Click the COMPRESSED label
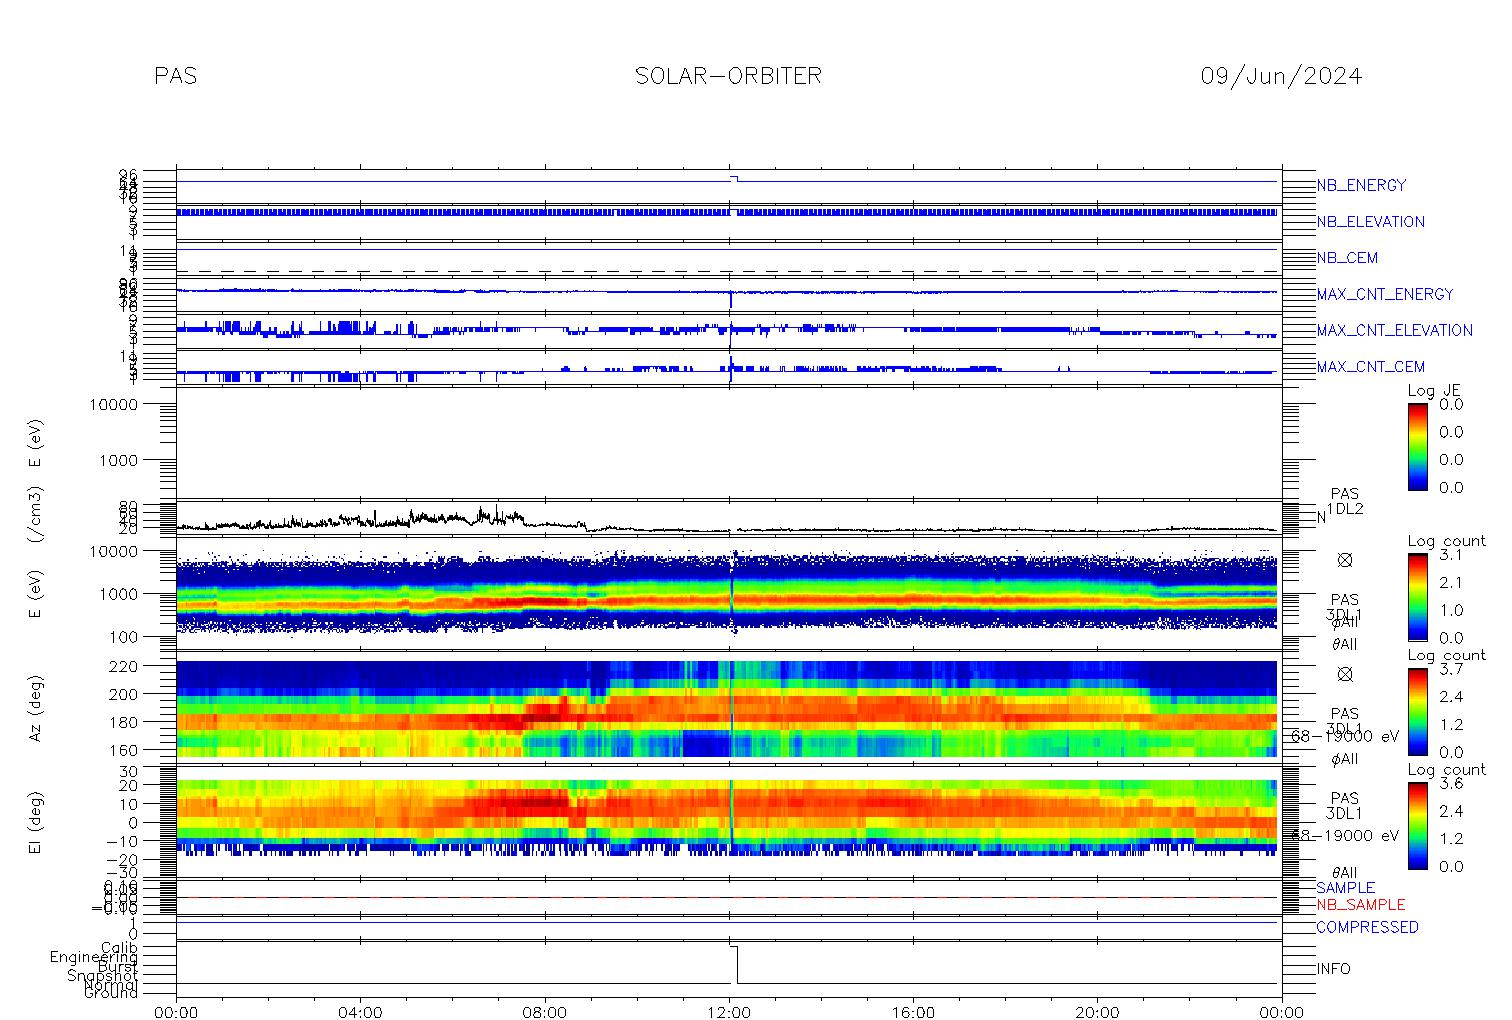 pos(1367,927)
